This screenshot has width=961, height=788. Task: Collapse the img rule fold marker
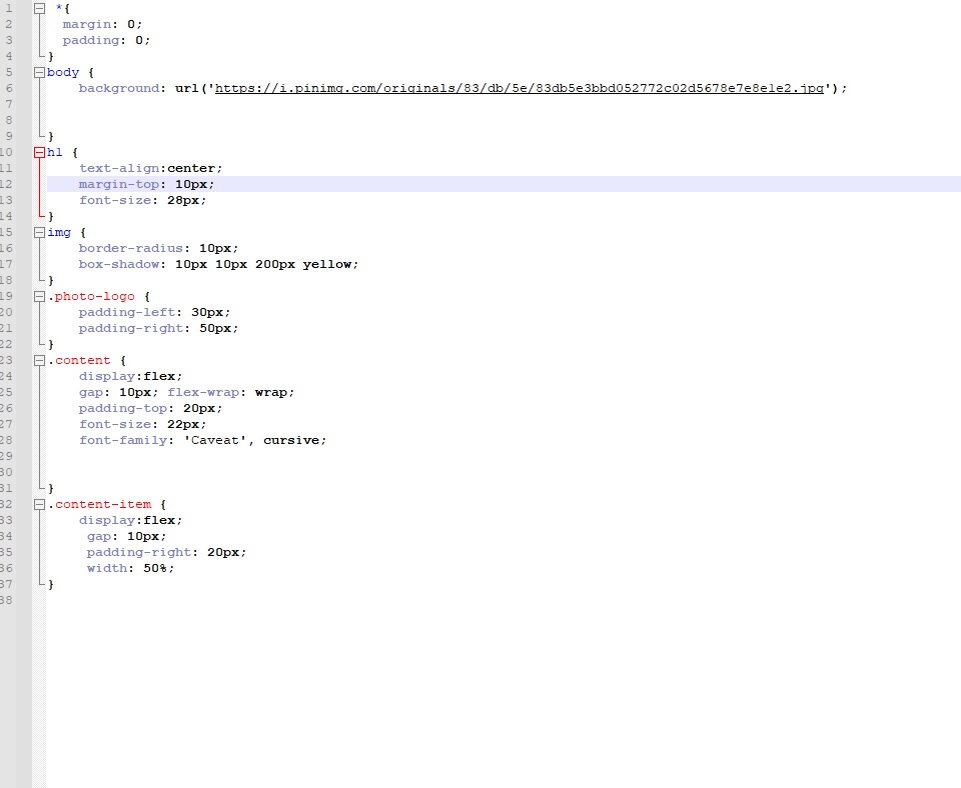coord(39,232)
